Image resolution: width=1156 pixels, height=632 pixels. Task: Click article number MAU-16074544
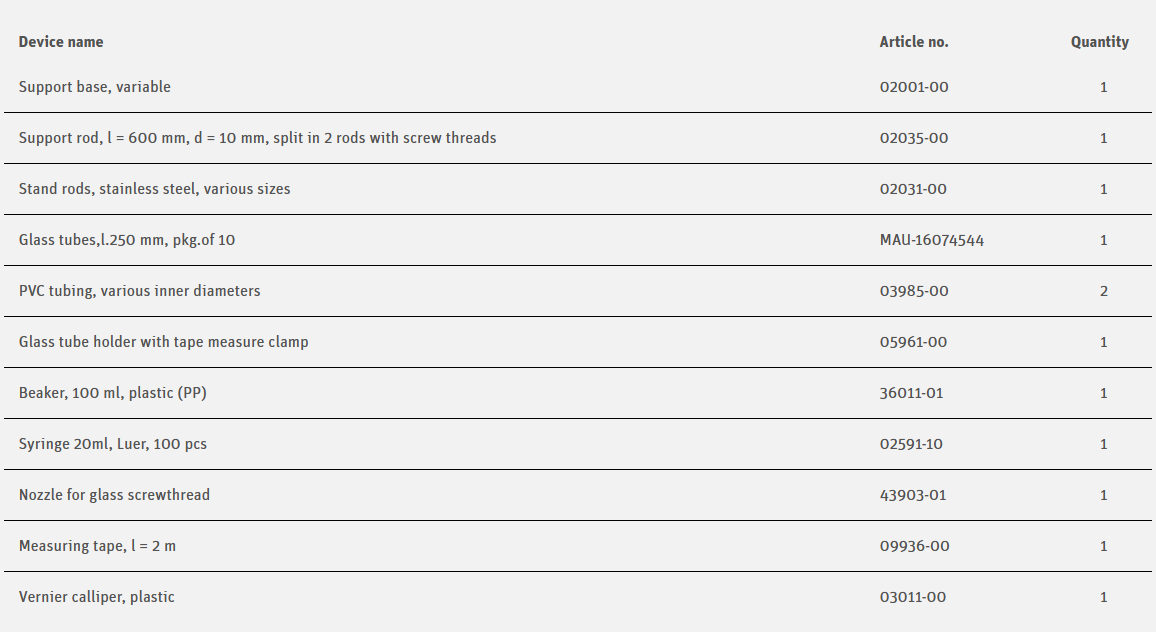[932, 240]
